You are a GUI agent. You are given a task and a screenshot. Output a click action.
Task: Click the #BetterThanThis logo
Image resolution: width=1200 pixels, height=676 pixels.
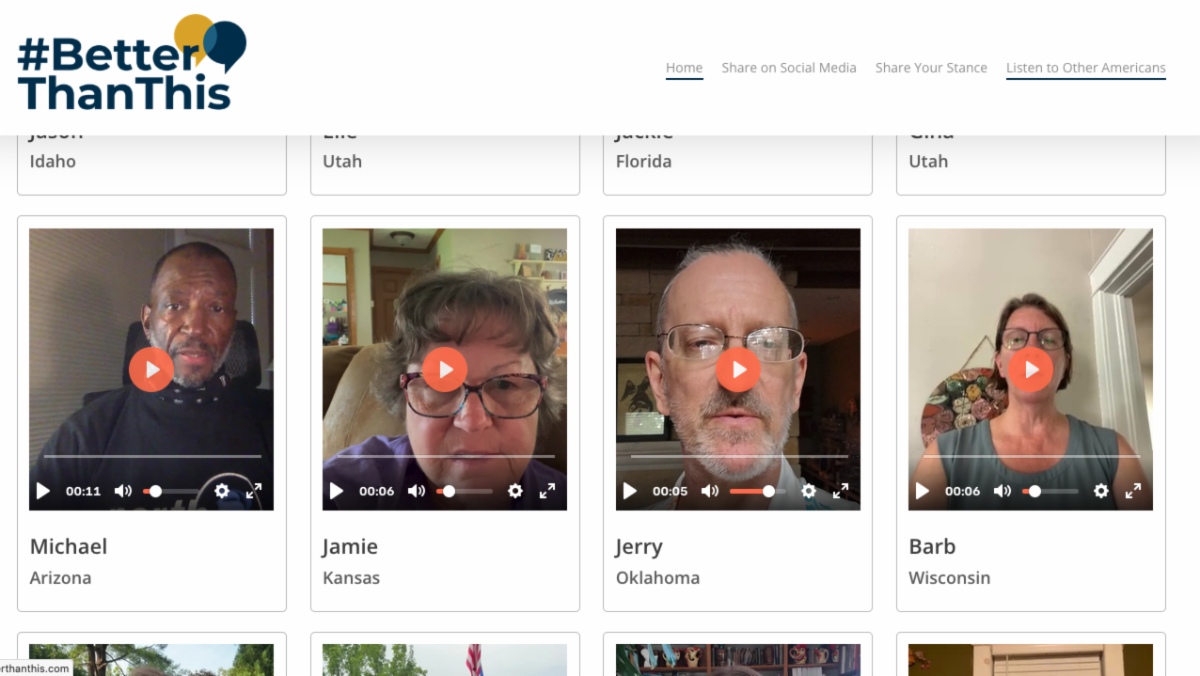[x=131, y=63]
